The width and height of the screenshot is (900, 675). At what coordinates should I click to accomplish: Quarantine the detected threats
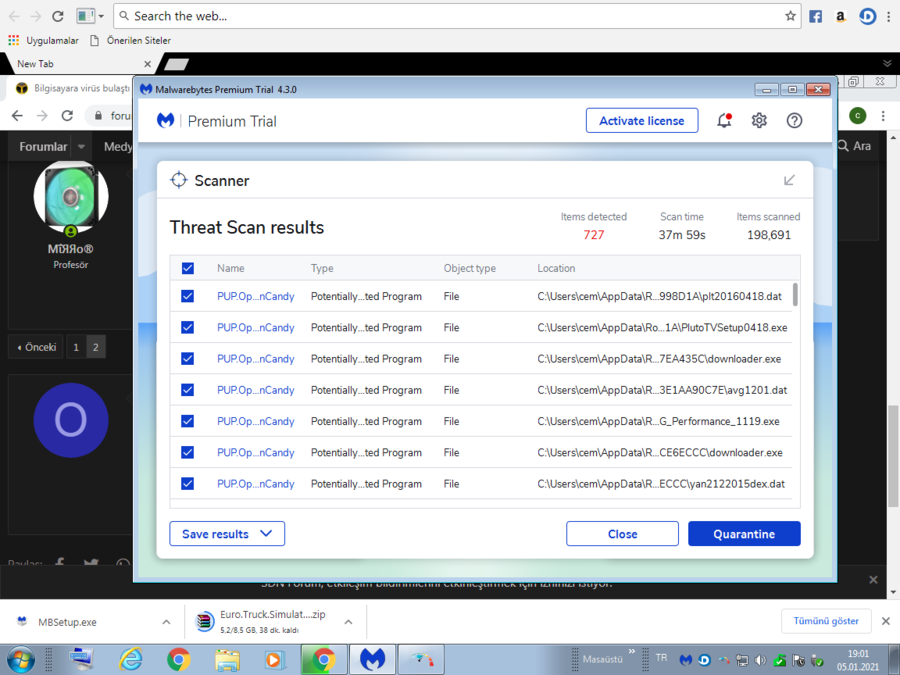(744, 534)
